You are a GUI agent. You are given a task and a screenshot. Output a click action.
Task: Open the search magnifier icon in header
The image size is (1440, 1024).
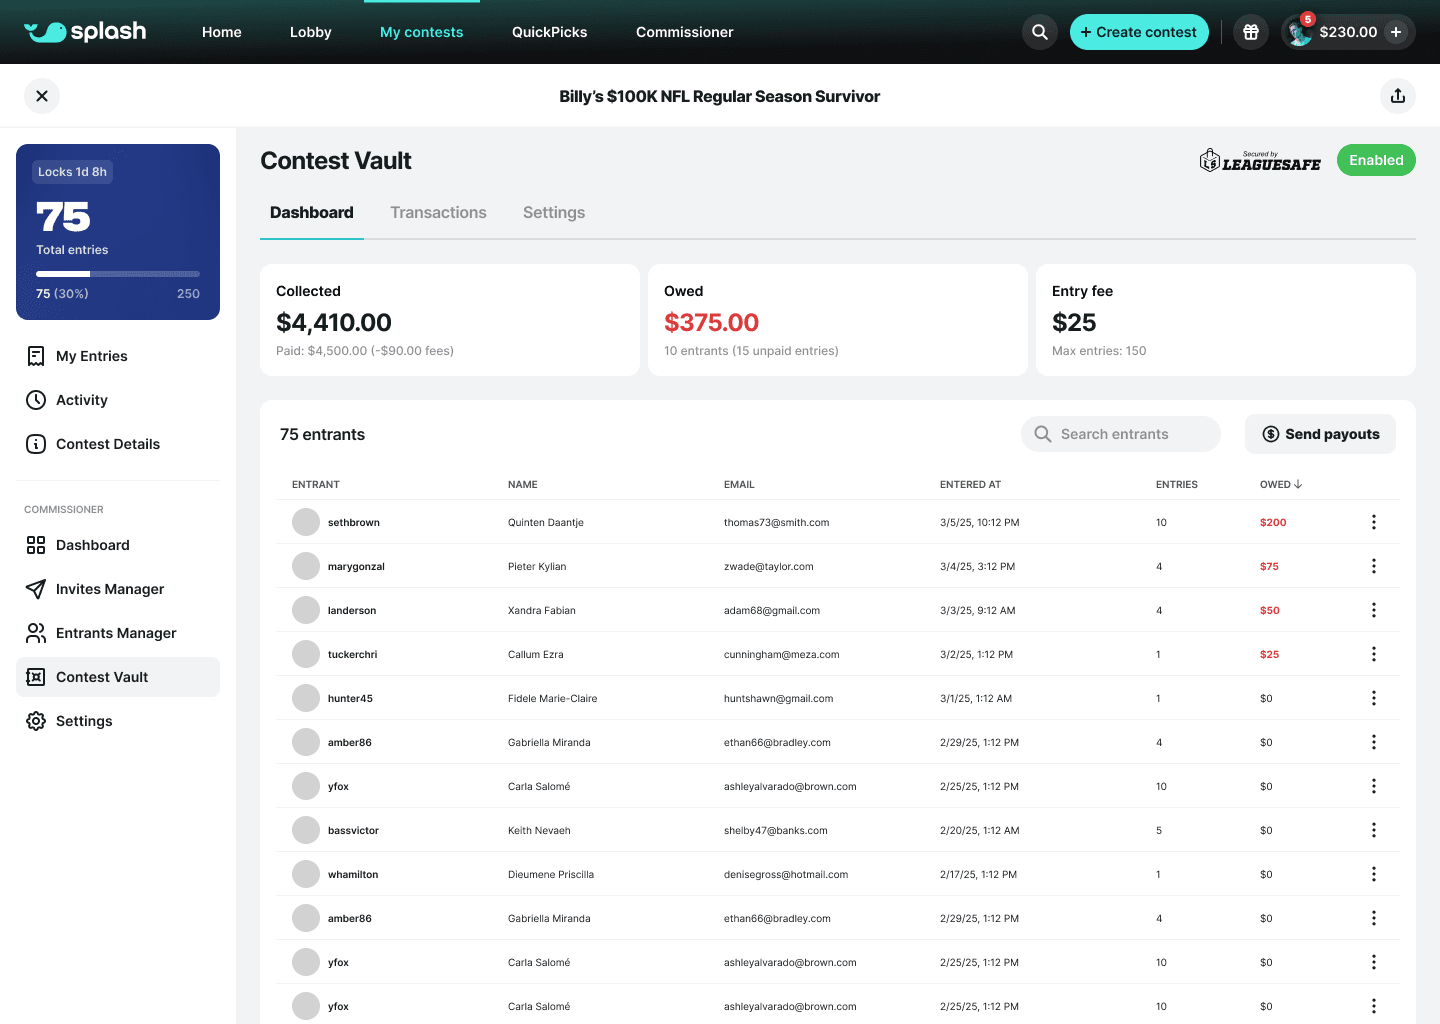pyautogui.click(x=1040, y=32)
